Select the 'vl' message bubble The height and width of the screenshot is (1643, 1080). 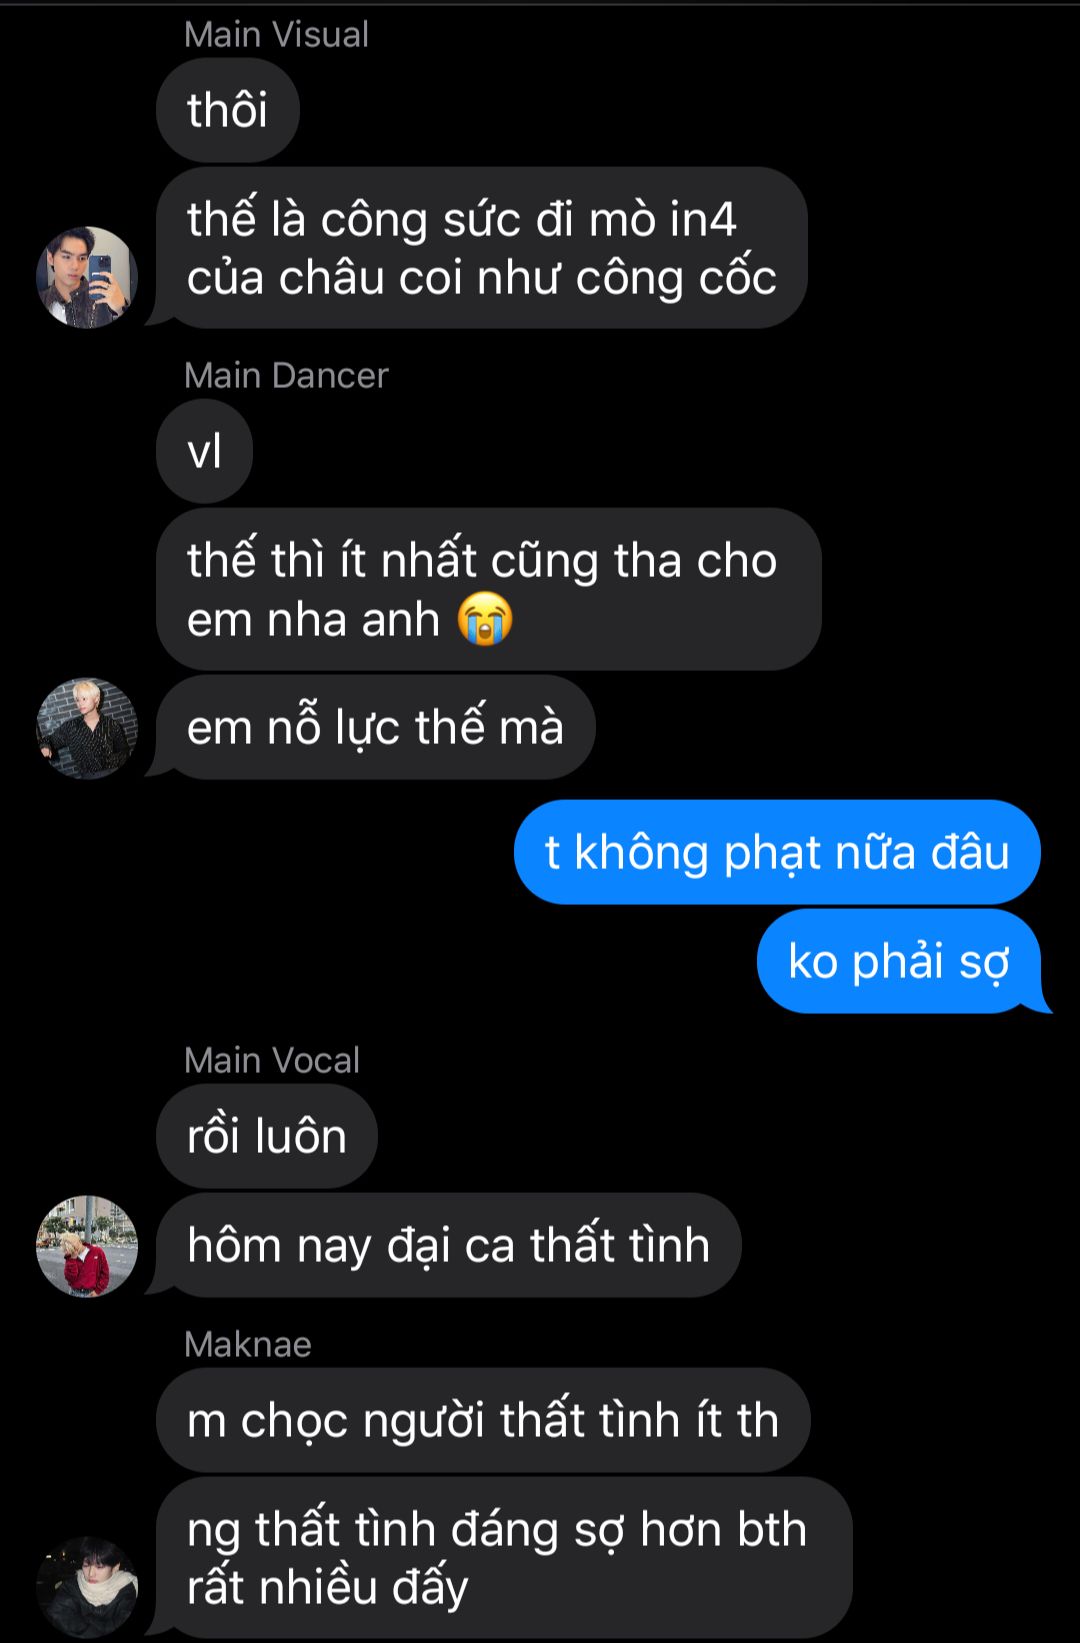pos(205,451)
